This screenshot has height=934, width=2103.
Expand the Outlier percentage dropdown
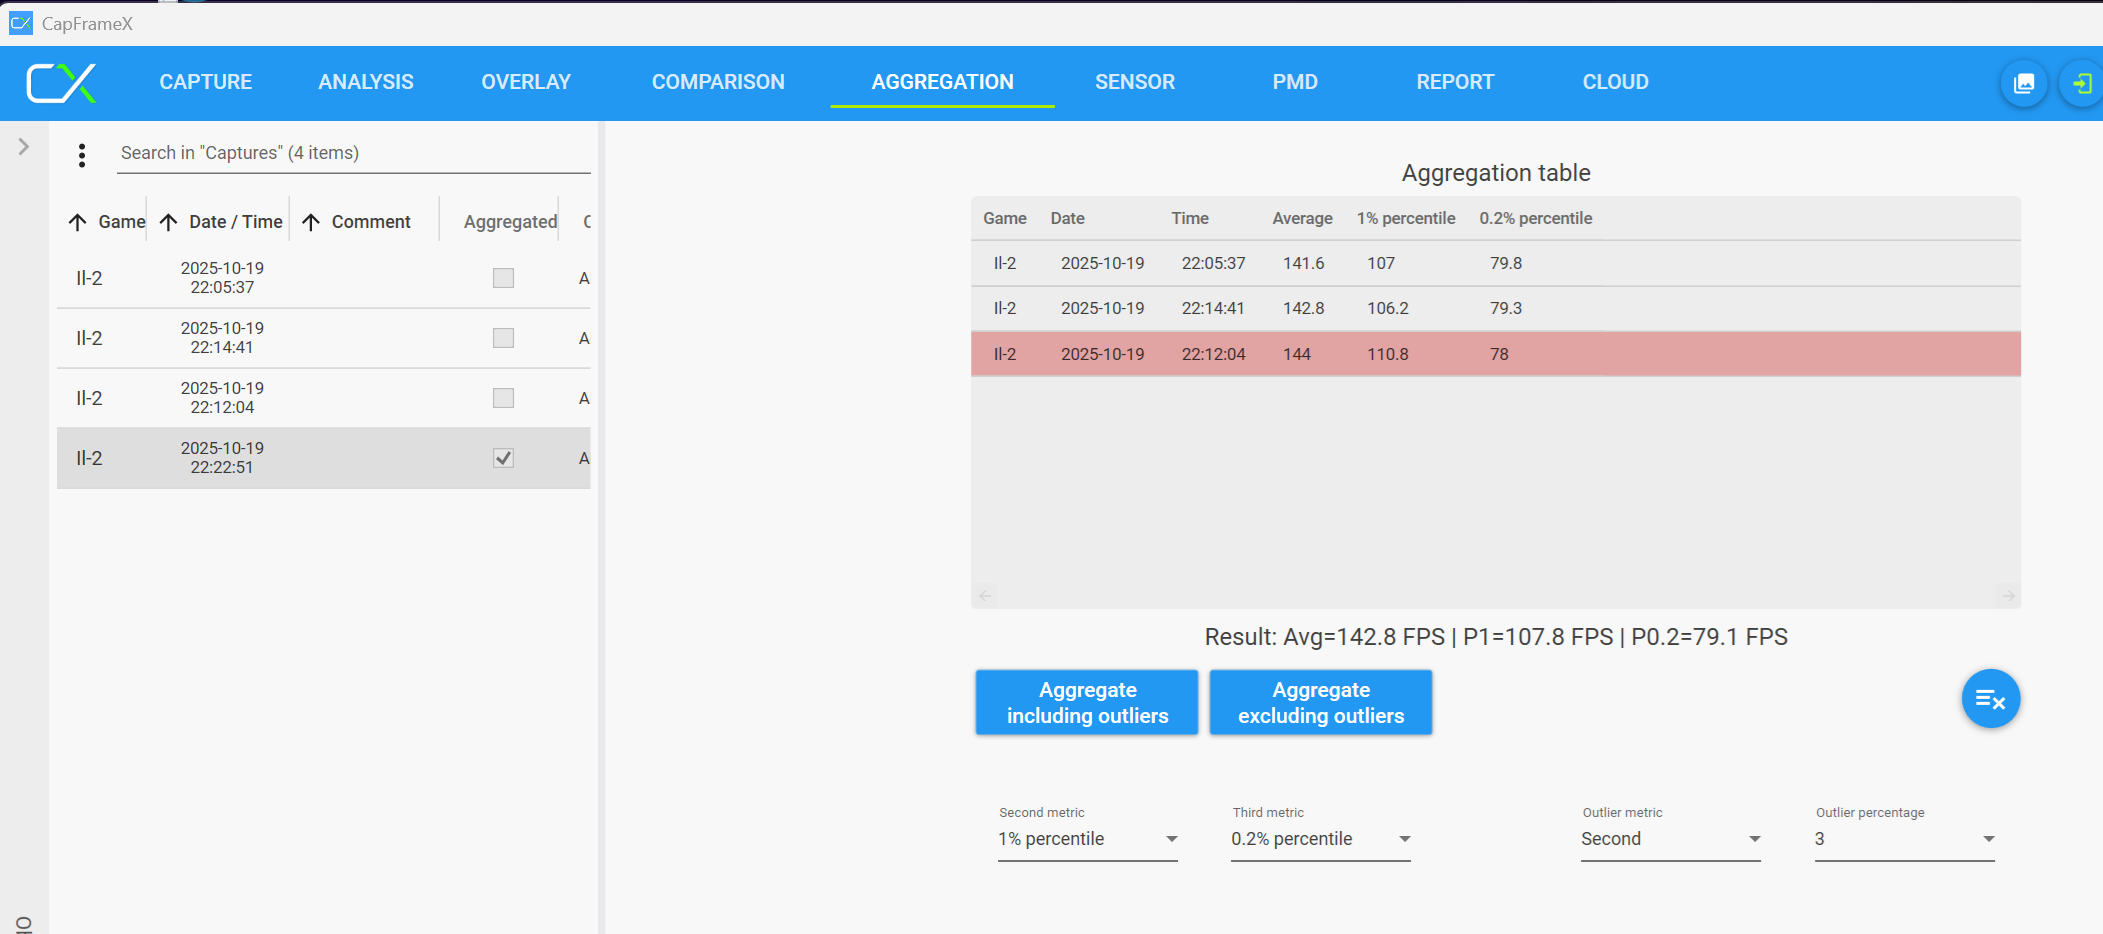(1903, 839)
